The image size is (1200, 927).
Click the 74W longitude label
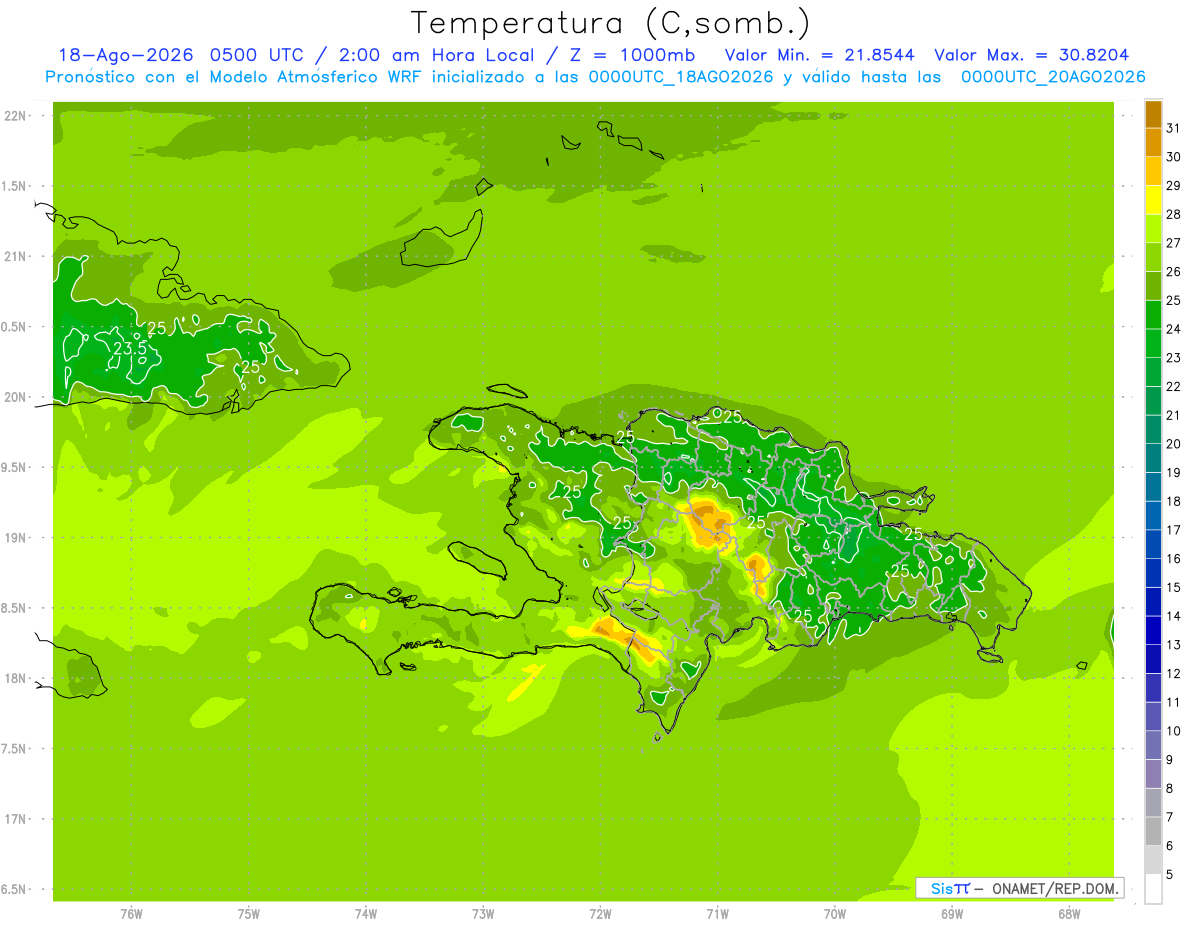tap(366, 914)
